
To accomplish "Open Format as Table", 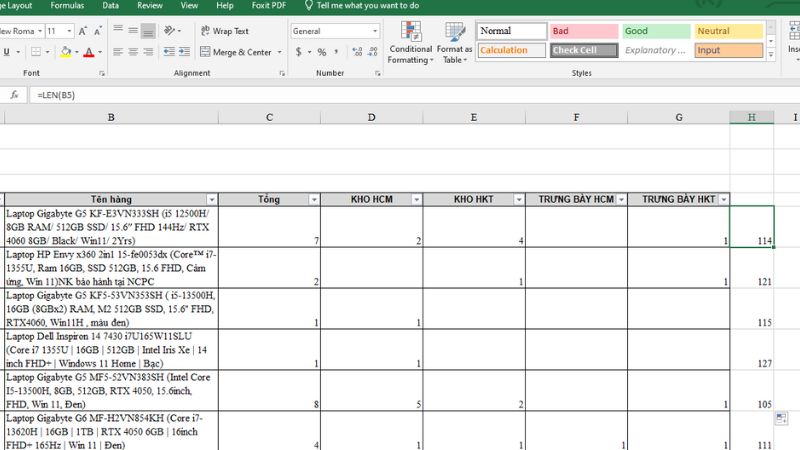I will 454,43.
